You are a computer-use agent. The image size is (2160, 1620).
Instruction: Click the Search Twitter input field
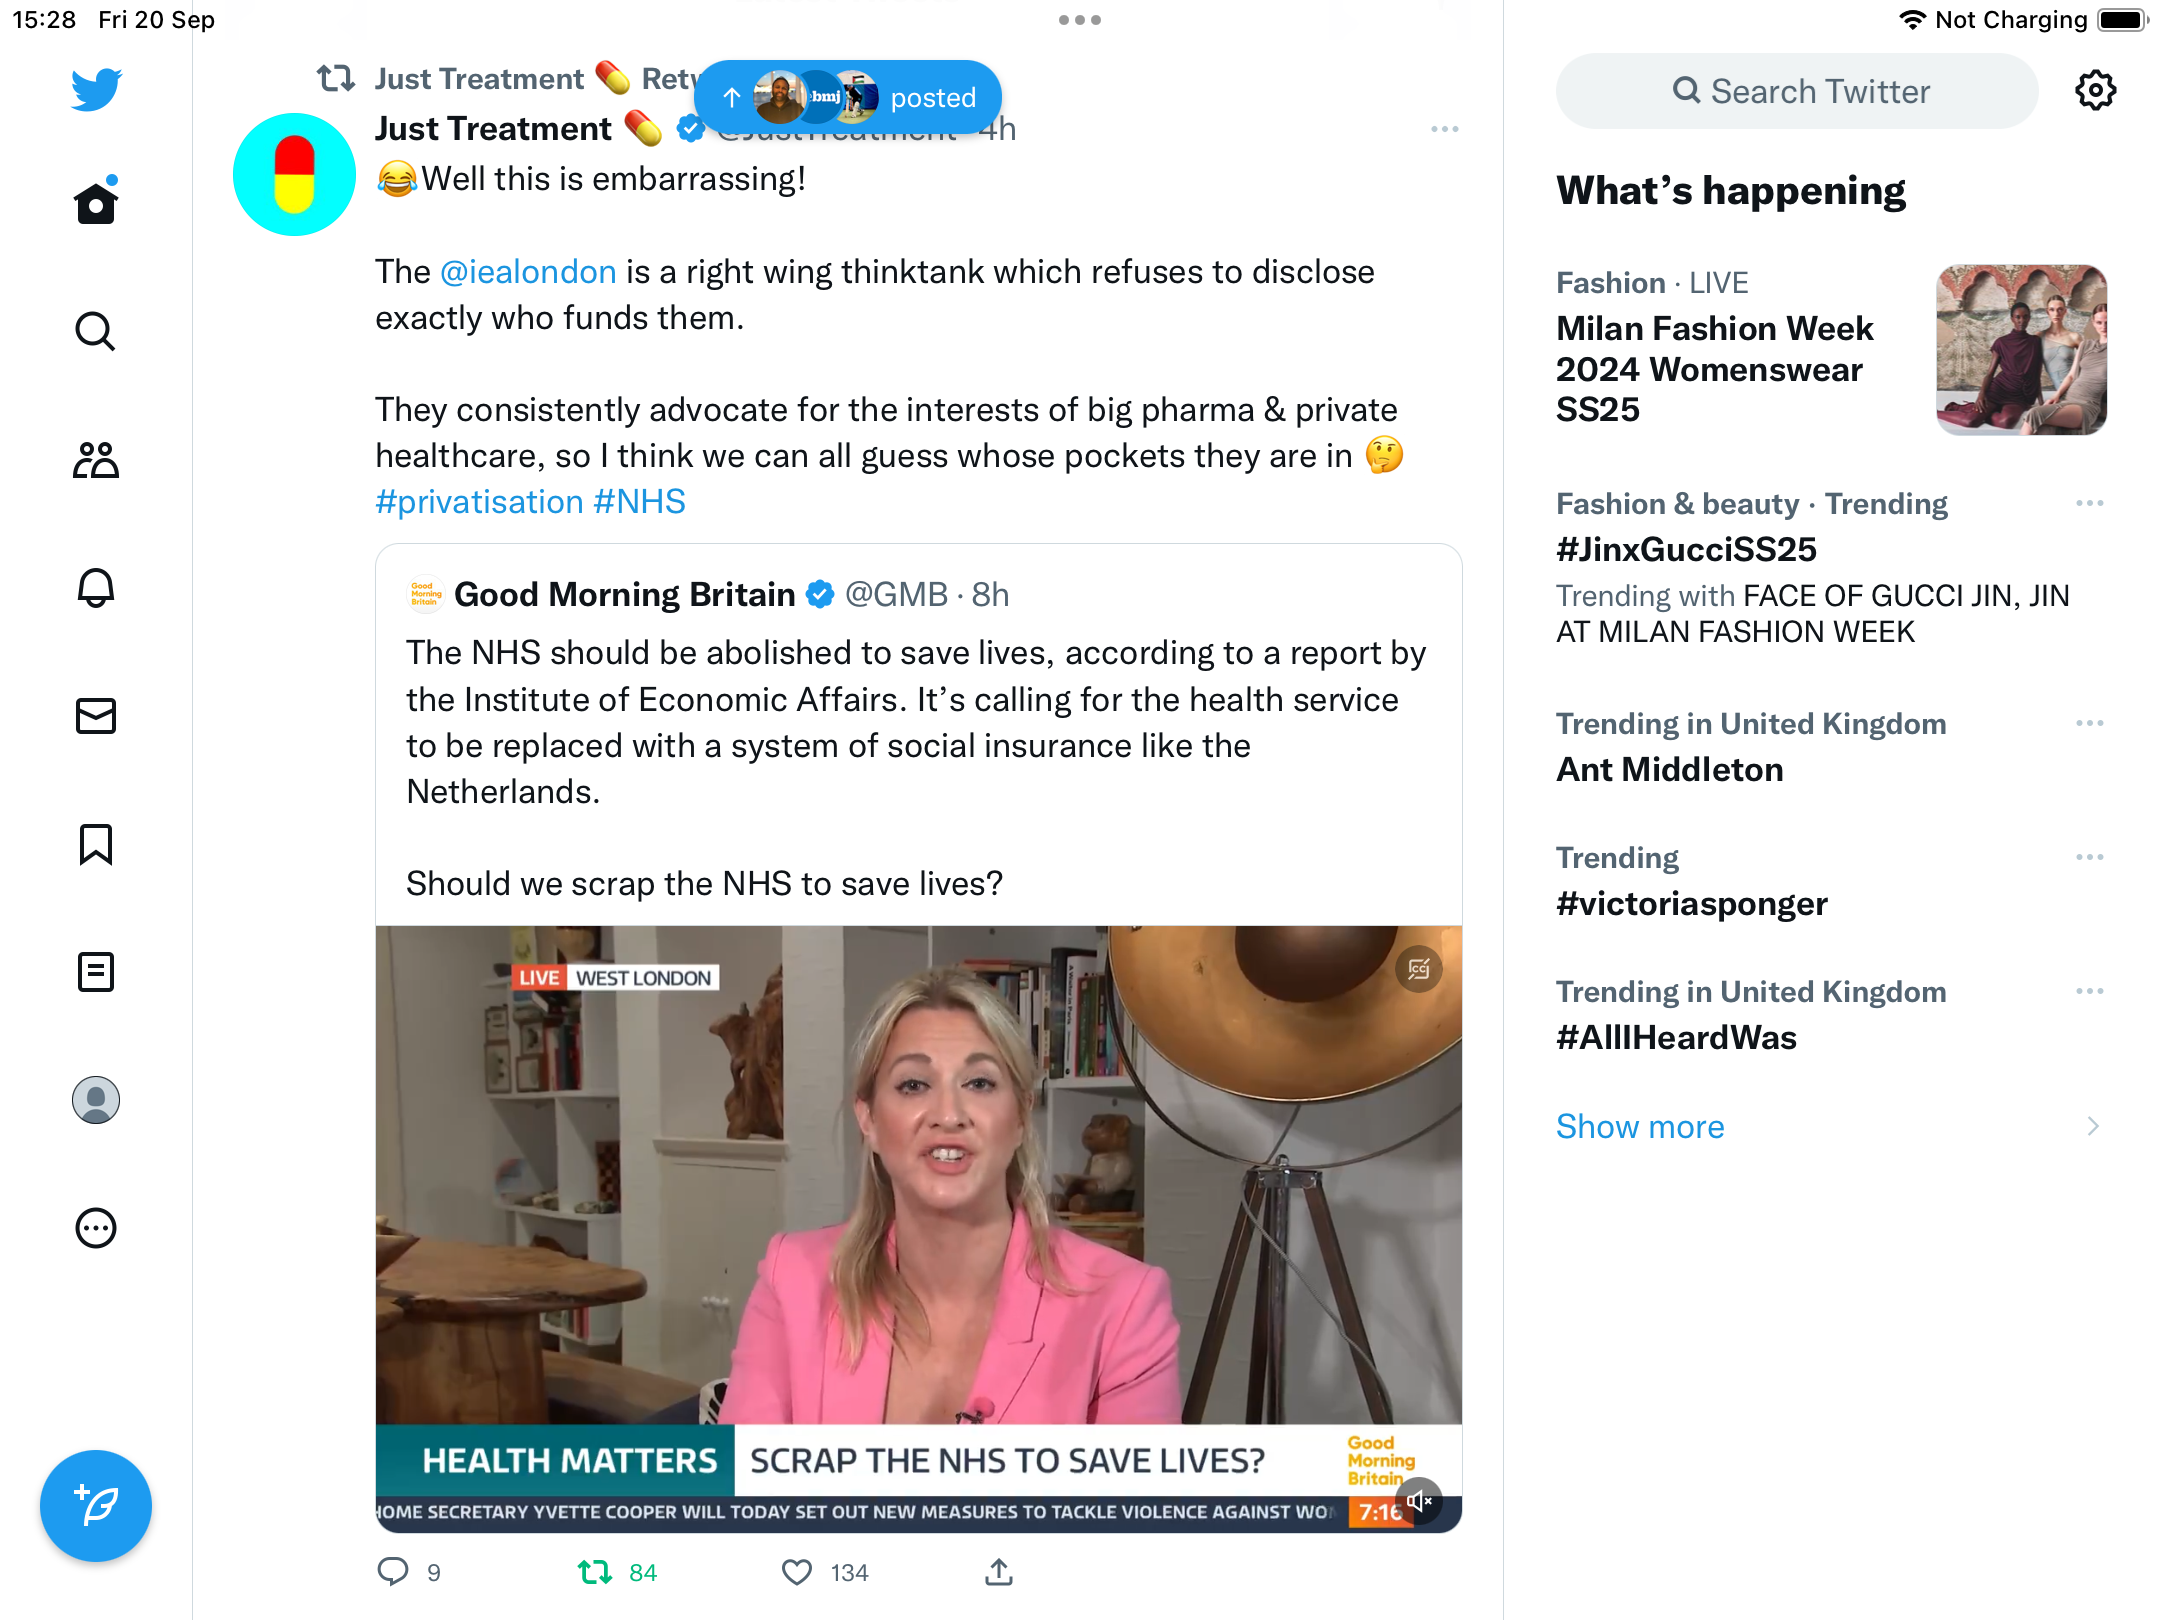click(1797, 91)
